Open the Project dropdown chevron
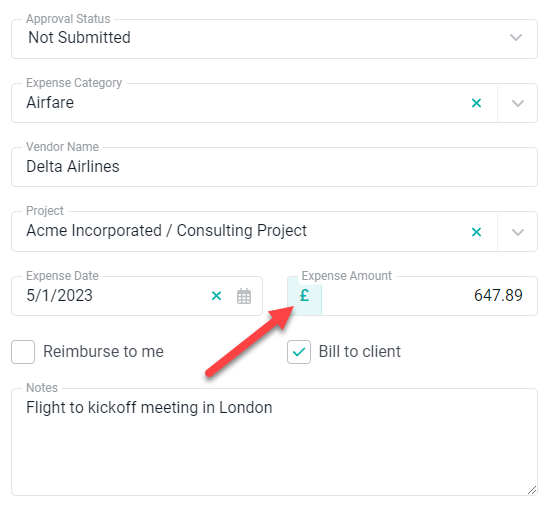 (x=518, y=232)
